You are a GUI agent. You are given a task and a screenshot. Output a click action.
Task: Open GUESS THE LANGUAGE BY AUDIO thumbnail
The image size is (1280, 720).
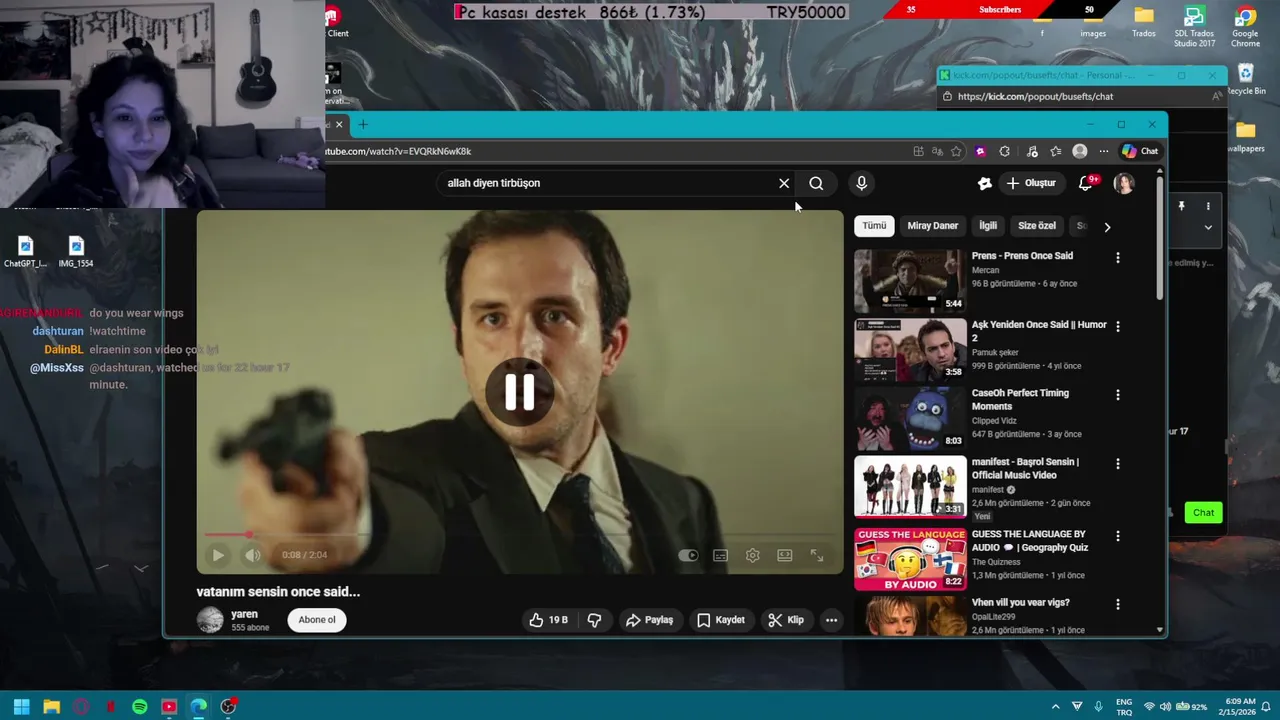pos(910,560)
